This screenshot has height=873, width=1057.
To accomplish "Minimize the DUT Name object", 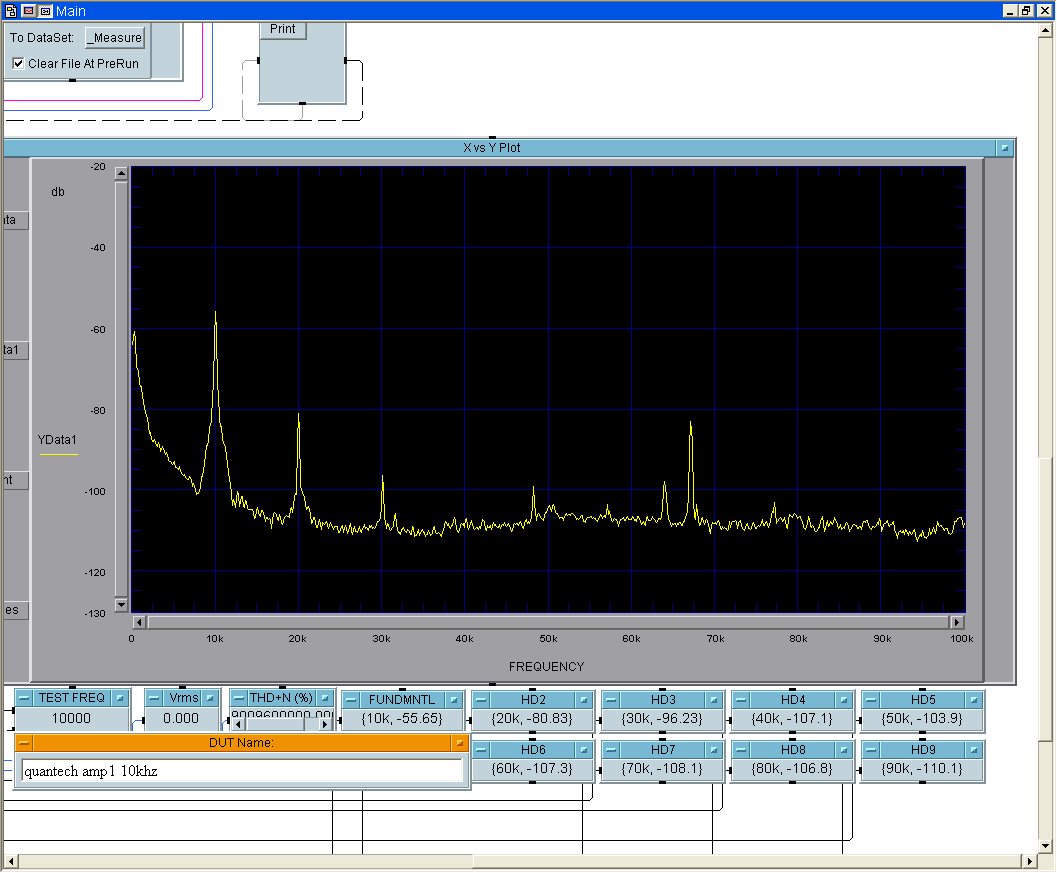I will click(24, 743).
